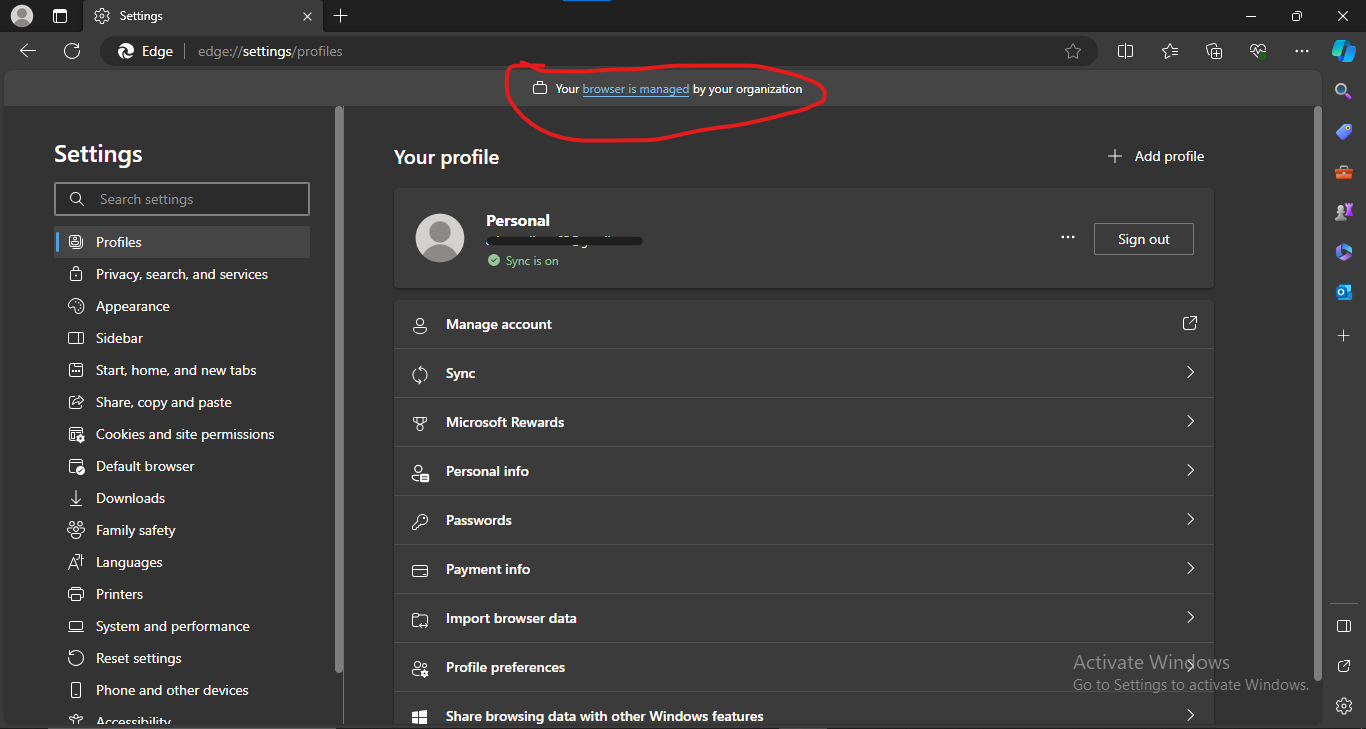Open the tab actions menu icon
Screen dimensions: 1366x729
point(60,16)
